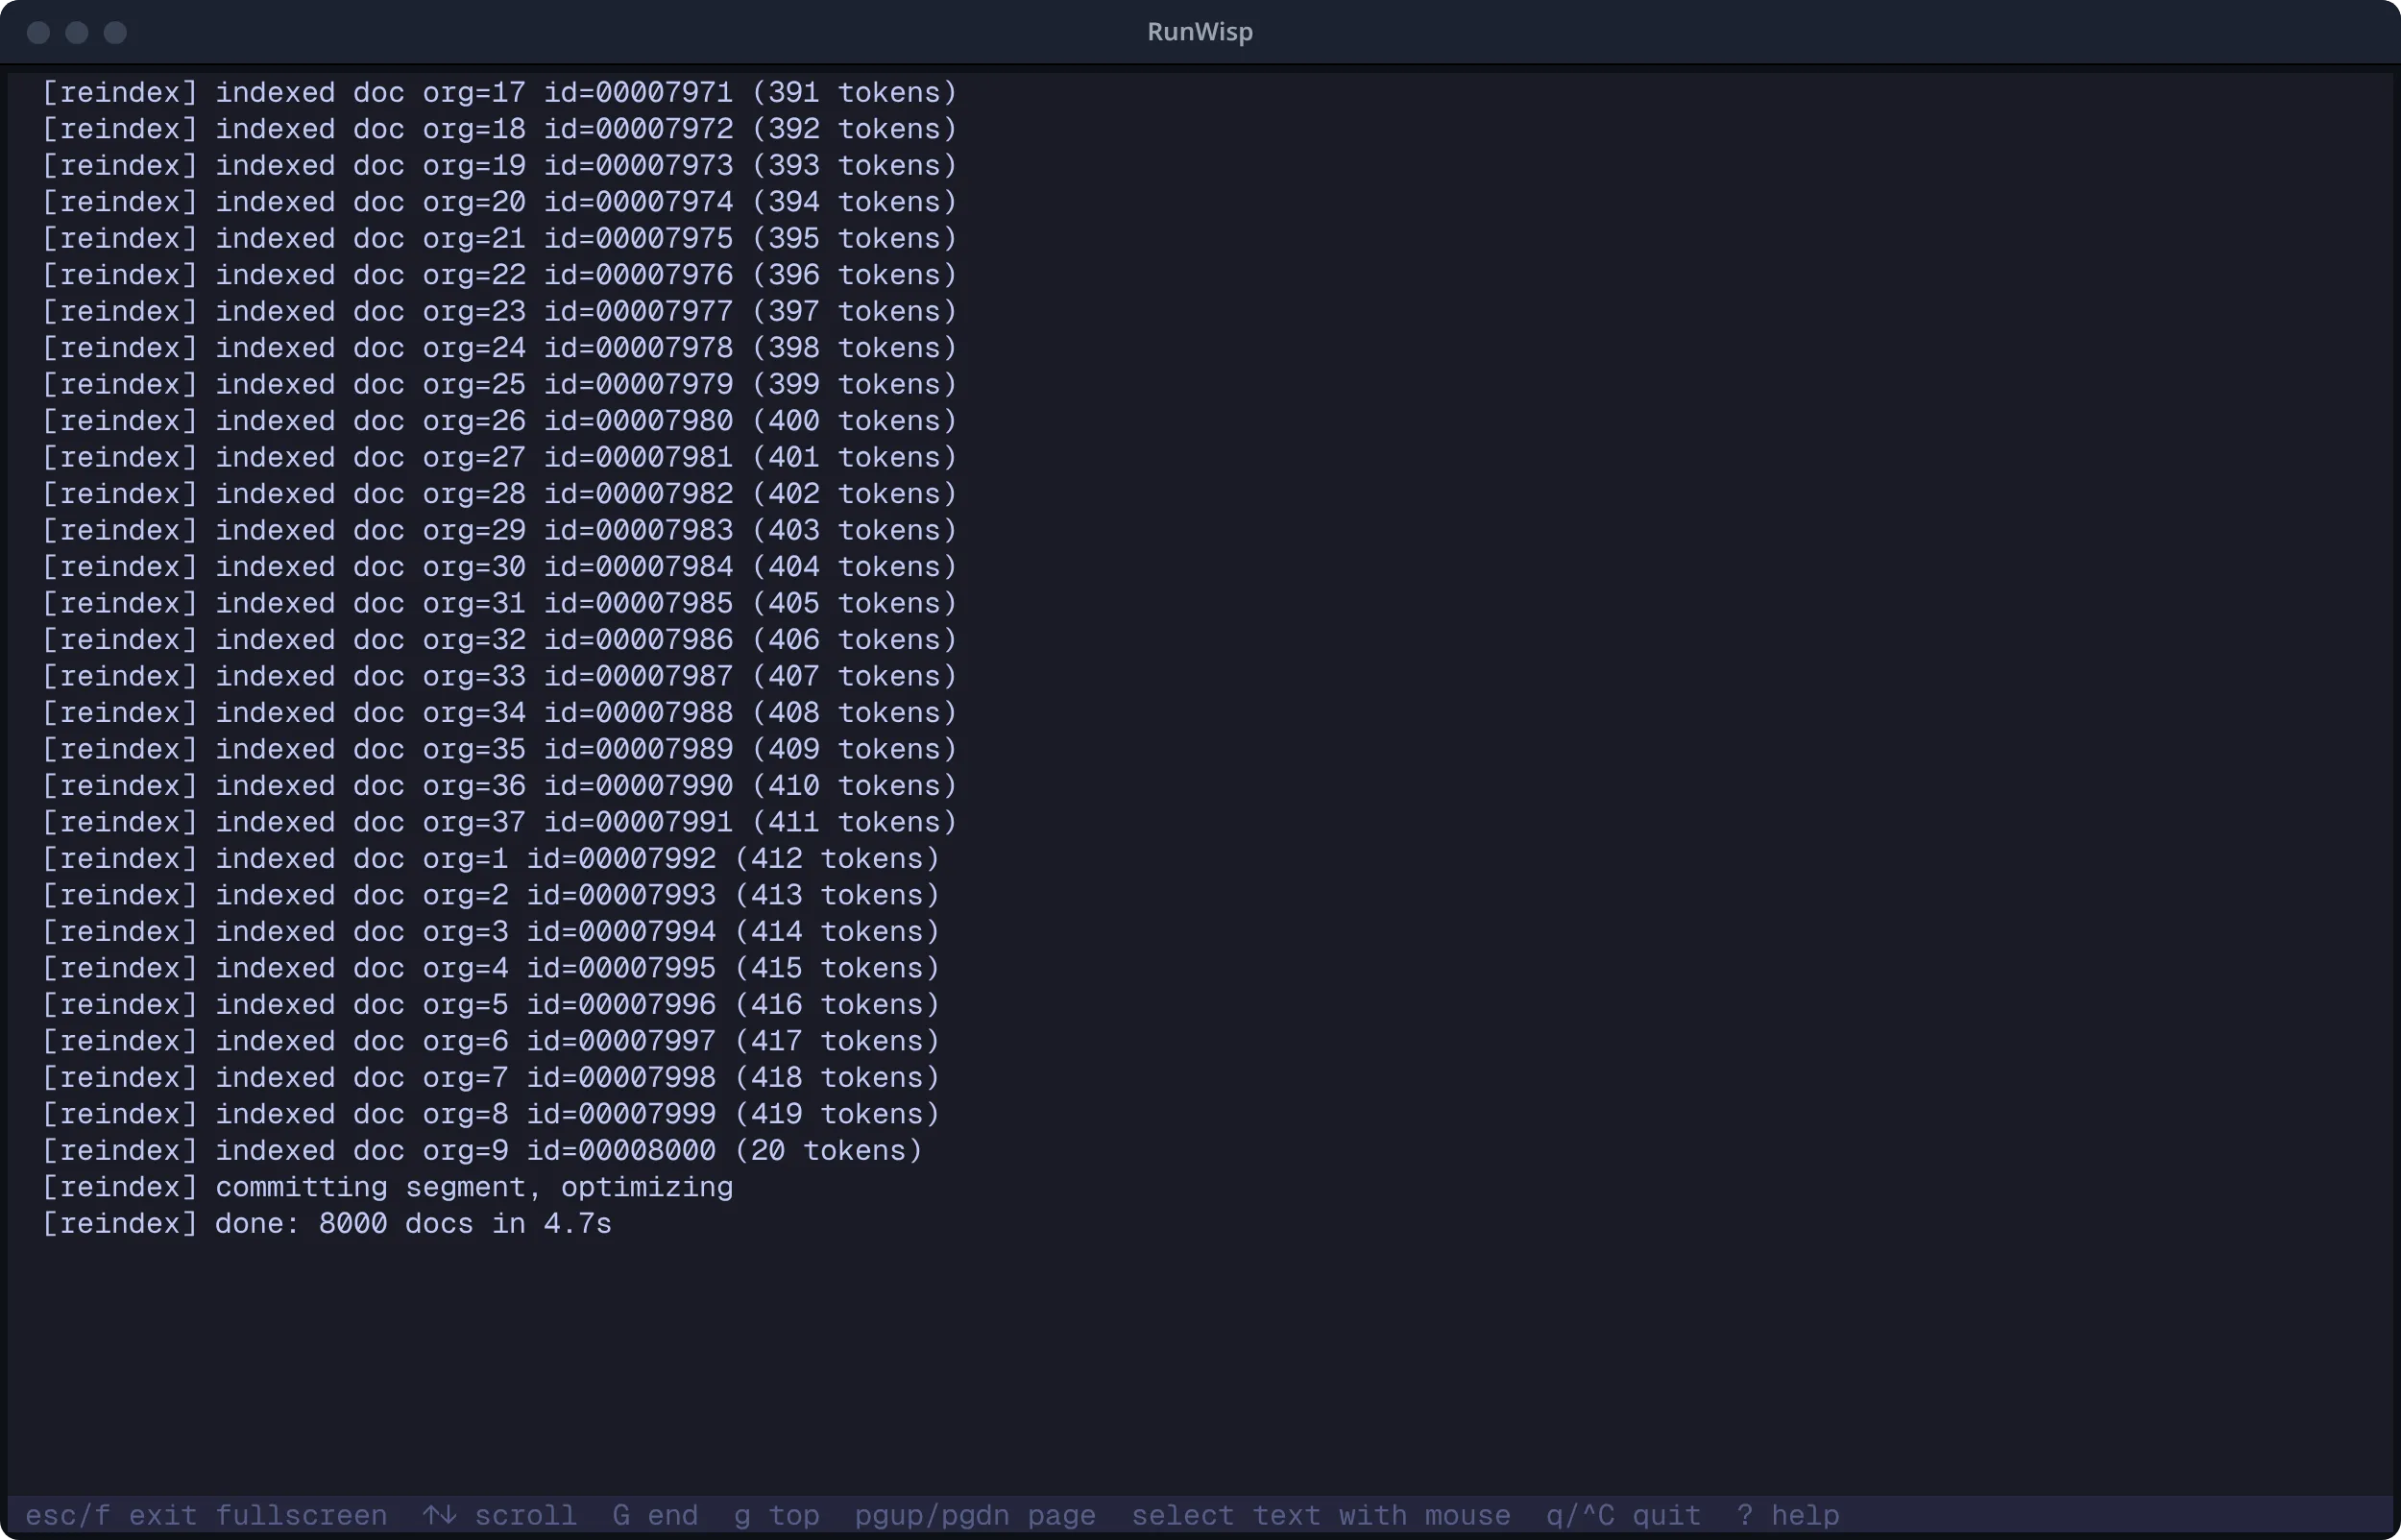
Task: Click log line with id=00007974
Action: [500, 202]
